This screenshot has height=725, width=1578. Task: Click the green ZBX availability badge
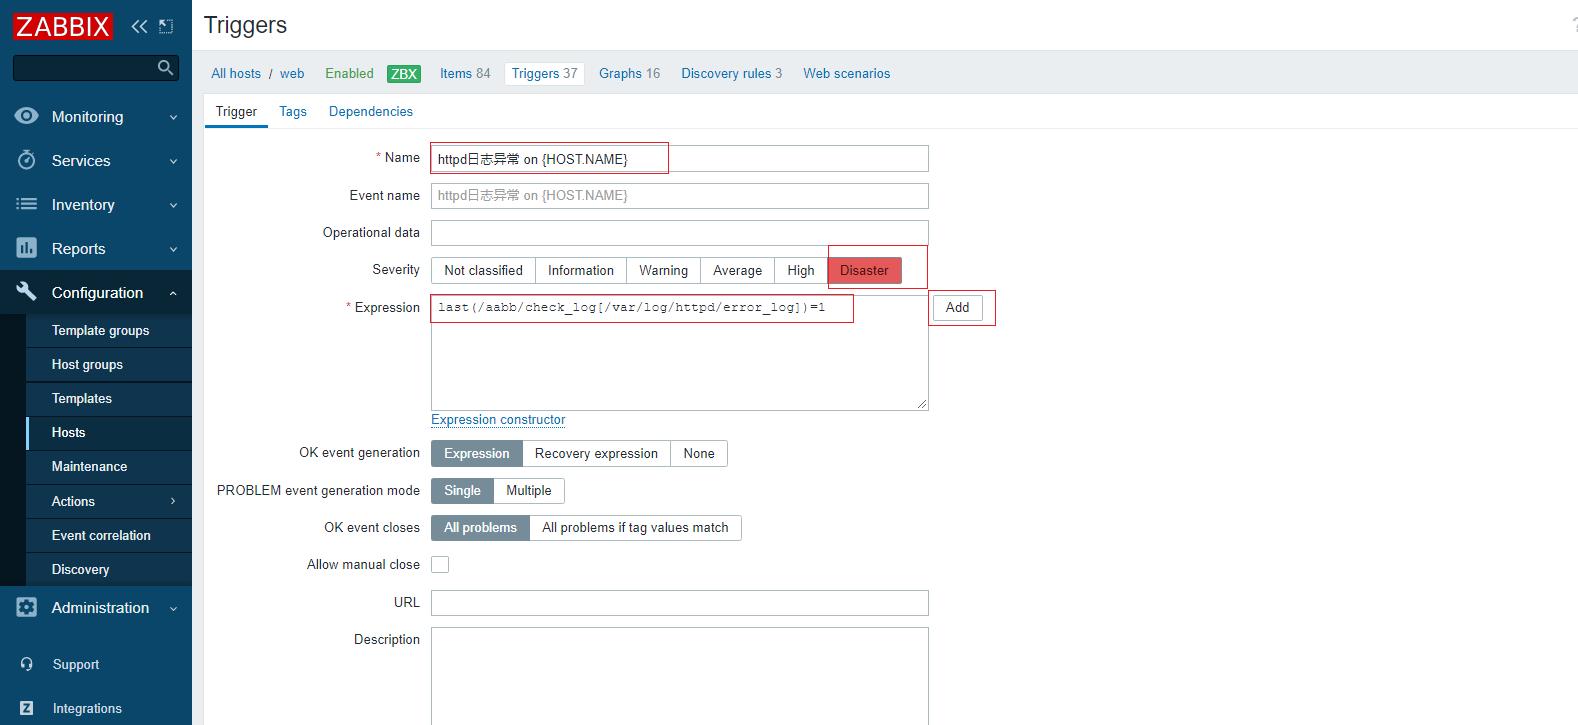pyautogui.click(x=404, y=74)
